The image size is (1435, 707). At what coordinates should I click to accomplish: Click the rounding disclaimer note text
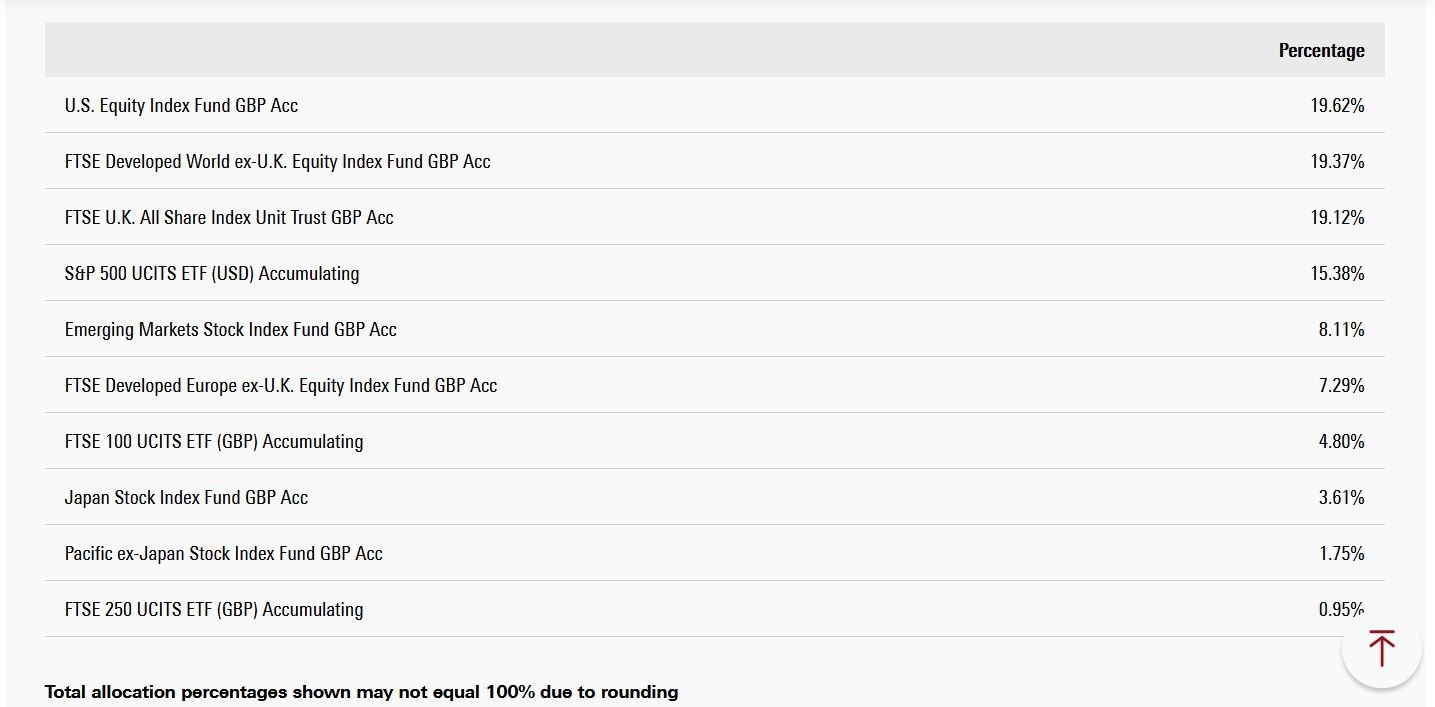361,691
